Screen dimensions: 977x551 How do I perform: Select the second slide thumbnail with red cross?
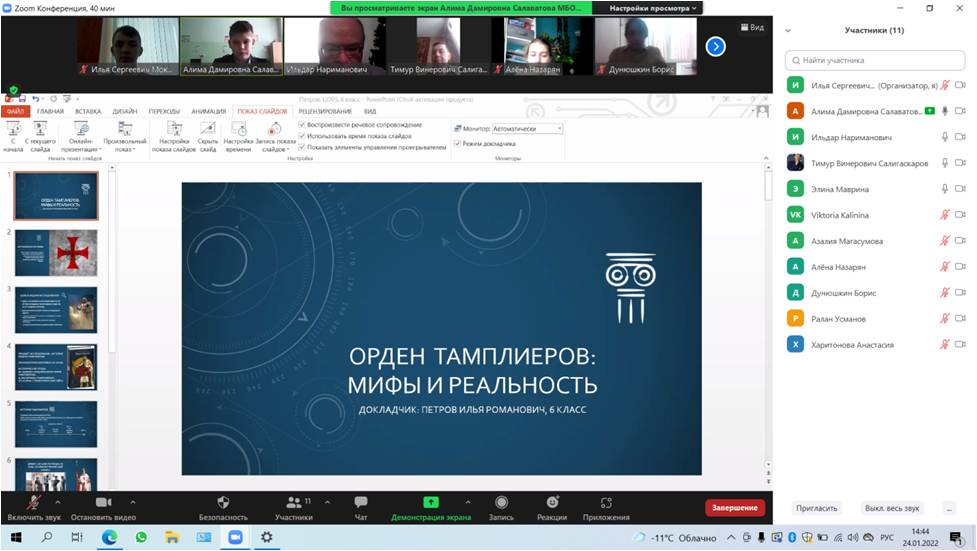pos(56,253)
